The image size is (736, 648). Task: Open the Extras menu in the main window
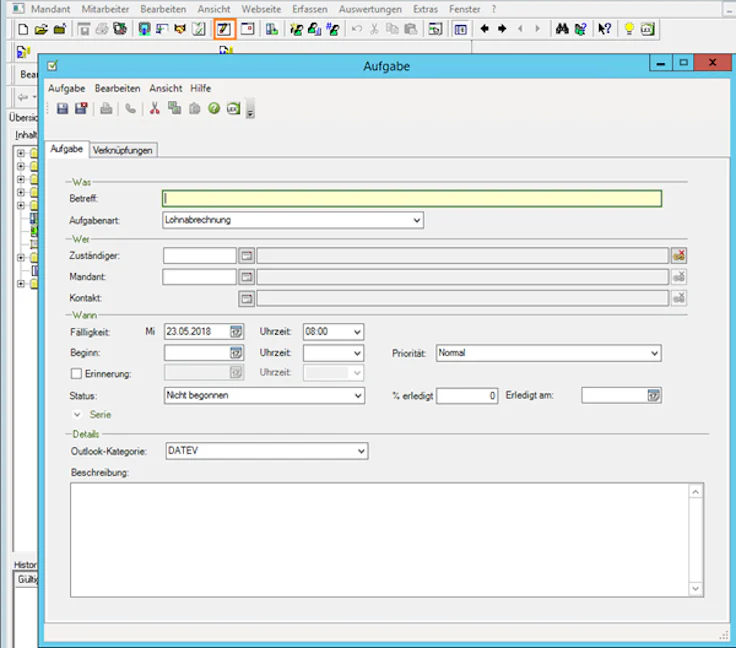click(x=425, y=9)
